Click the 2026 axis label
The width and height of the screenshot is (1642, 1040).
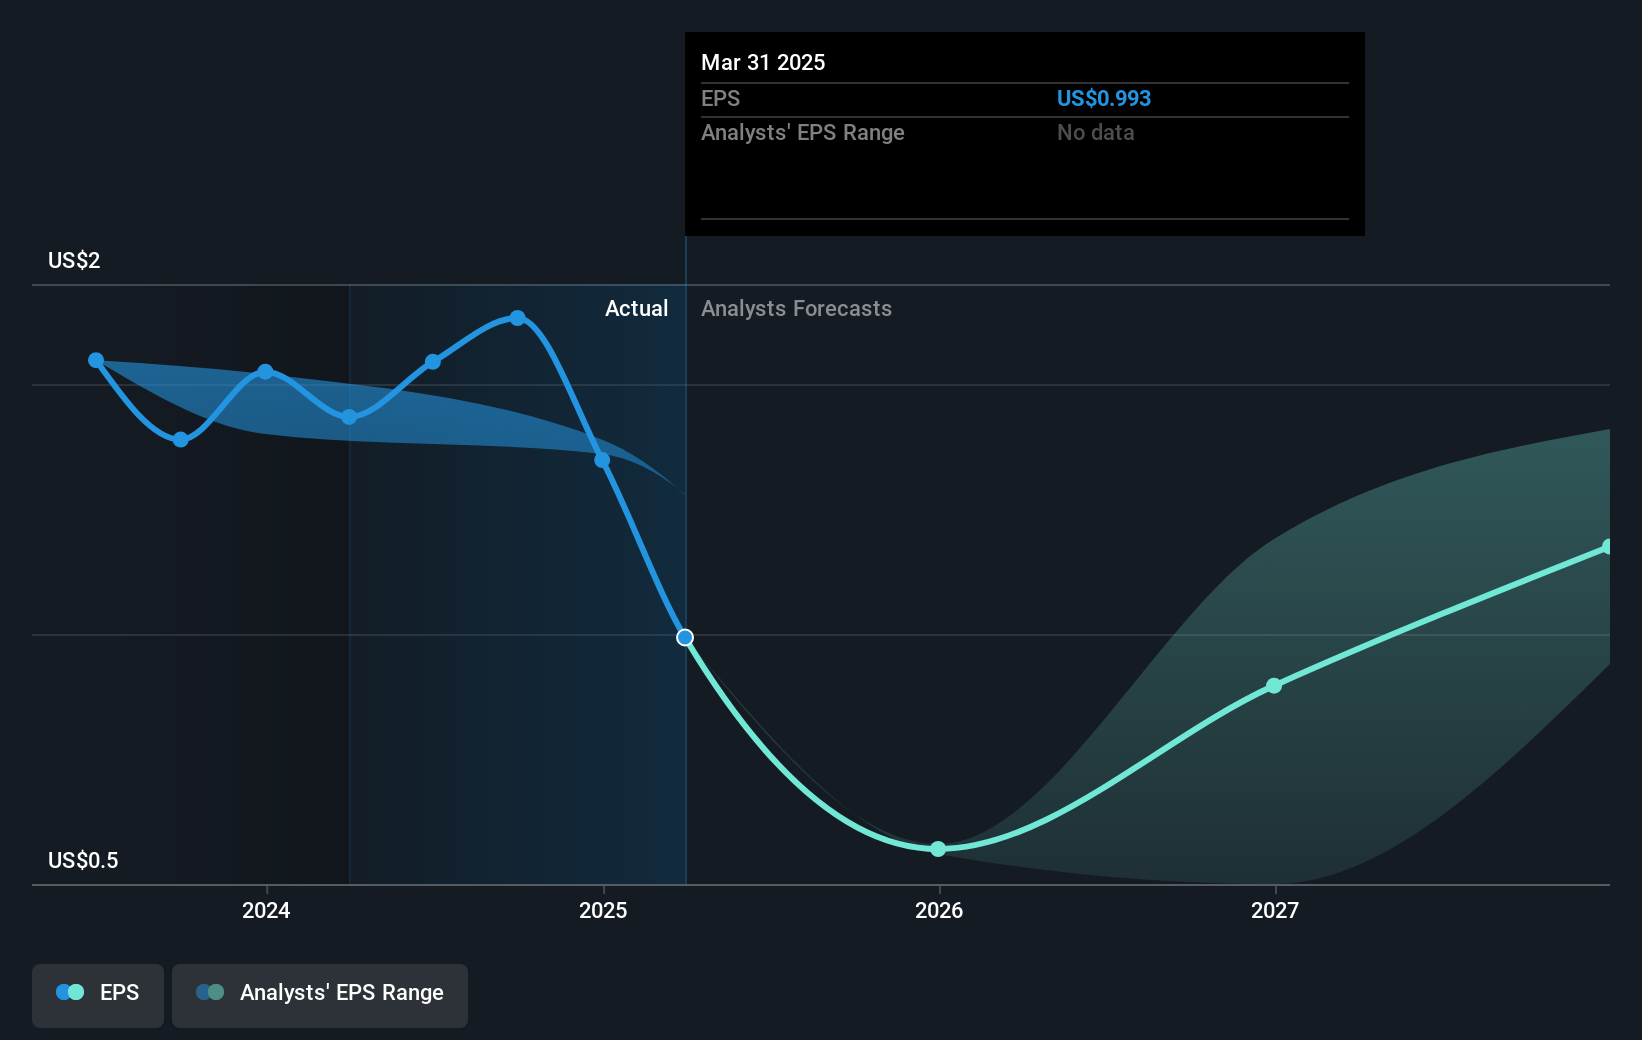(938, 910)
